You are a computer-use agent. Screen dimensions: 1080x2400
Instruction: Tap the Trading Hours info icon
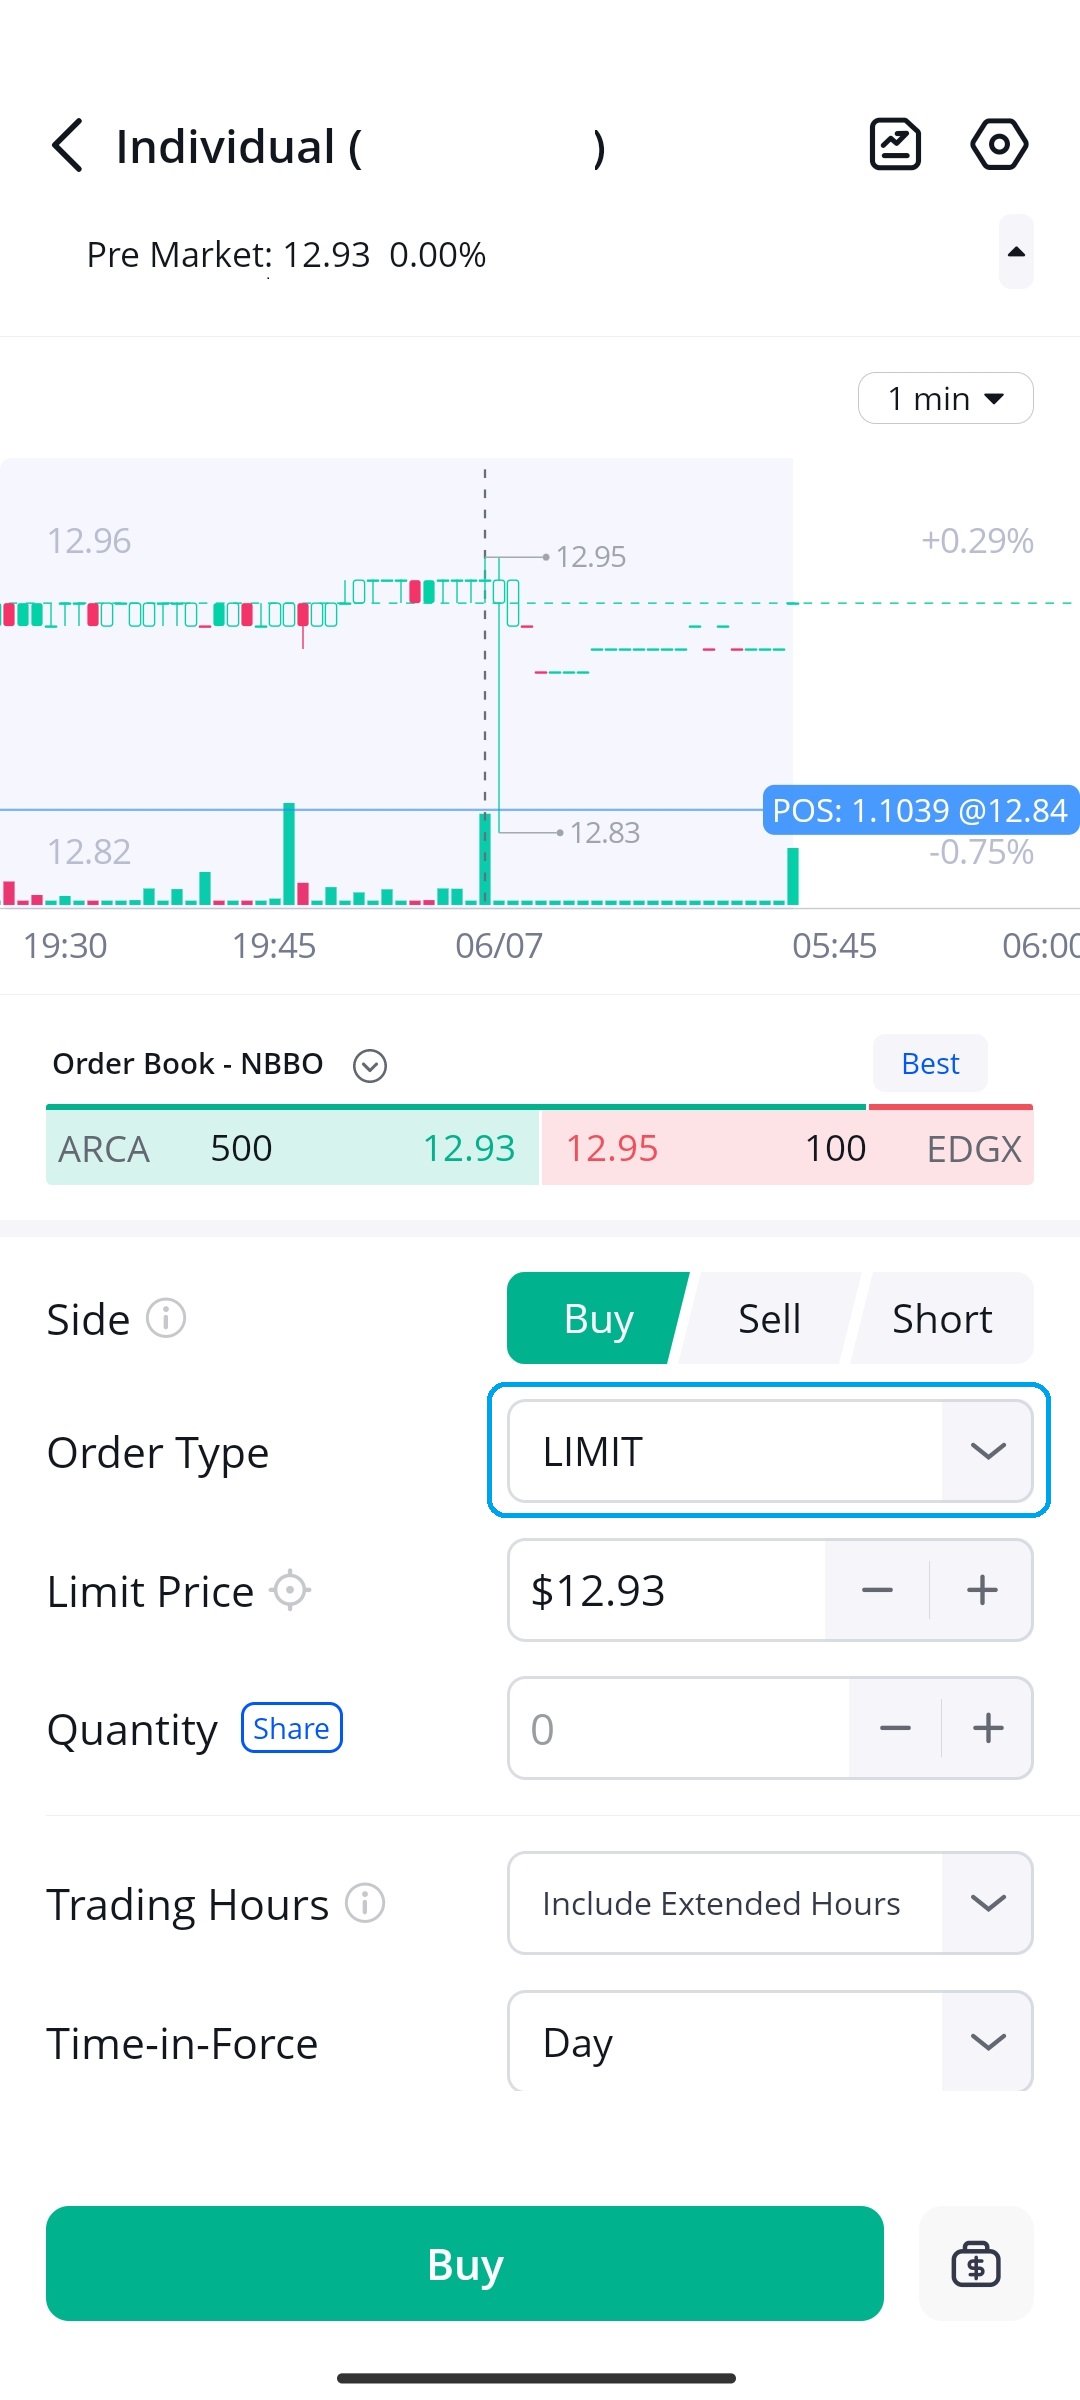tap(365, 1903)
